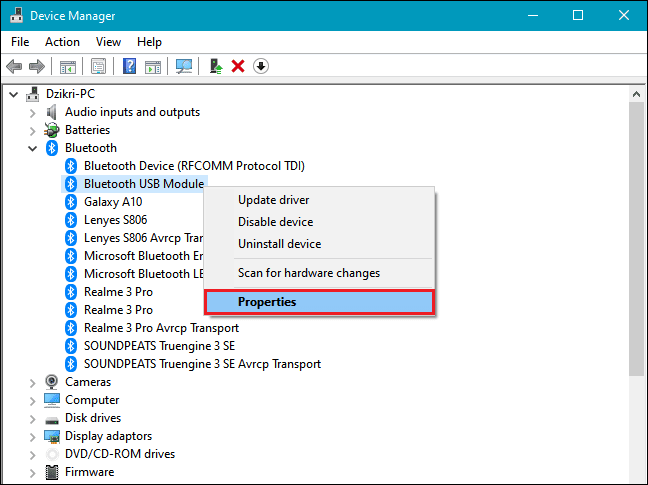The height and width of the screenshot is (485, 648).
Task: Click the Bluetooth category icon
Action: pyautogui.click(x=52, y=148)
